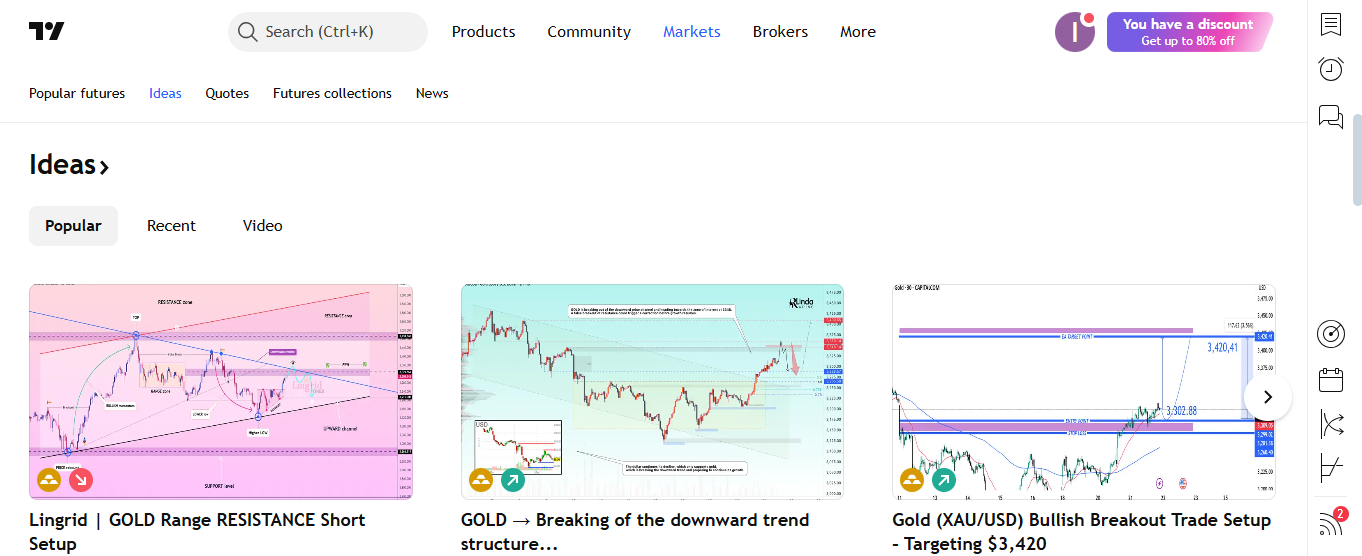This screenshot has width=1362, height=556.
Task: Open Notifications feed icon with badge 2
Action: point(1332,522)
